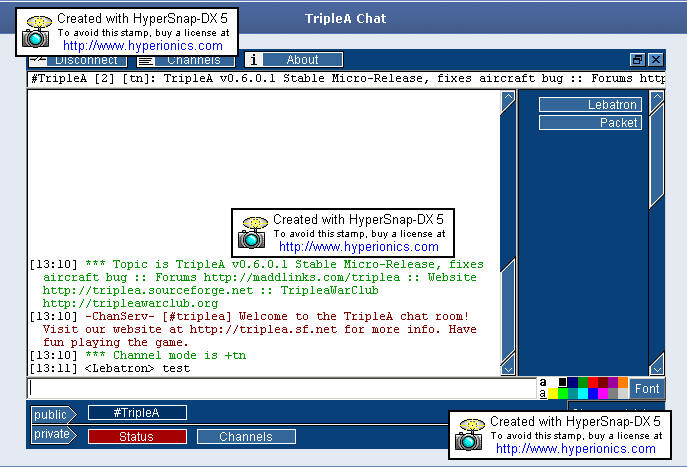The height and width of the screenshot is (467, 687).
Task: Focus the chat message input field
Action: [x=283, y=389]
